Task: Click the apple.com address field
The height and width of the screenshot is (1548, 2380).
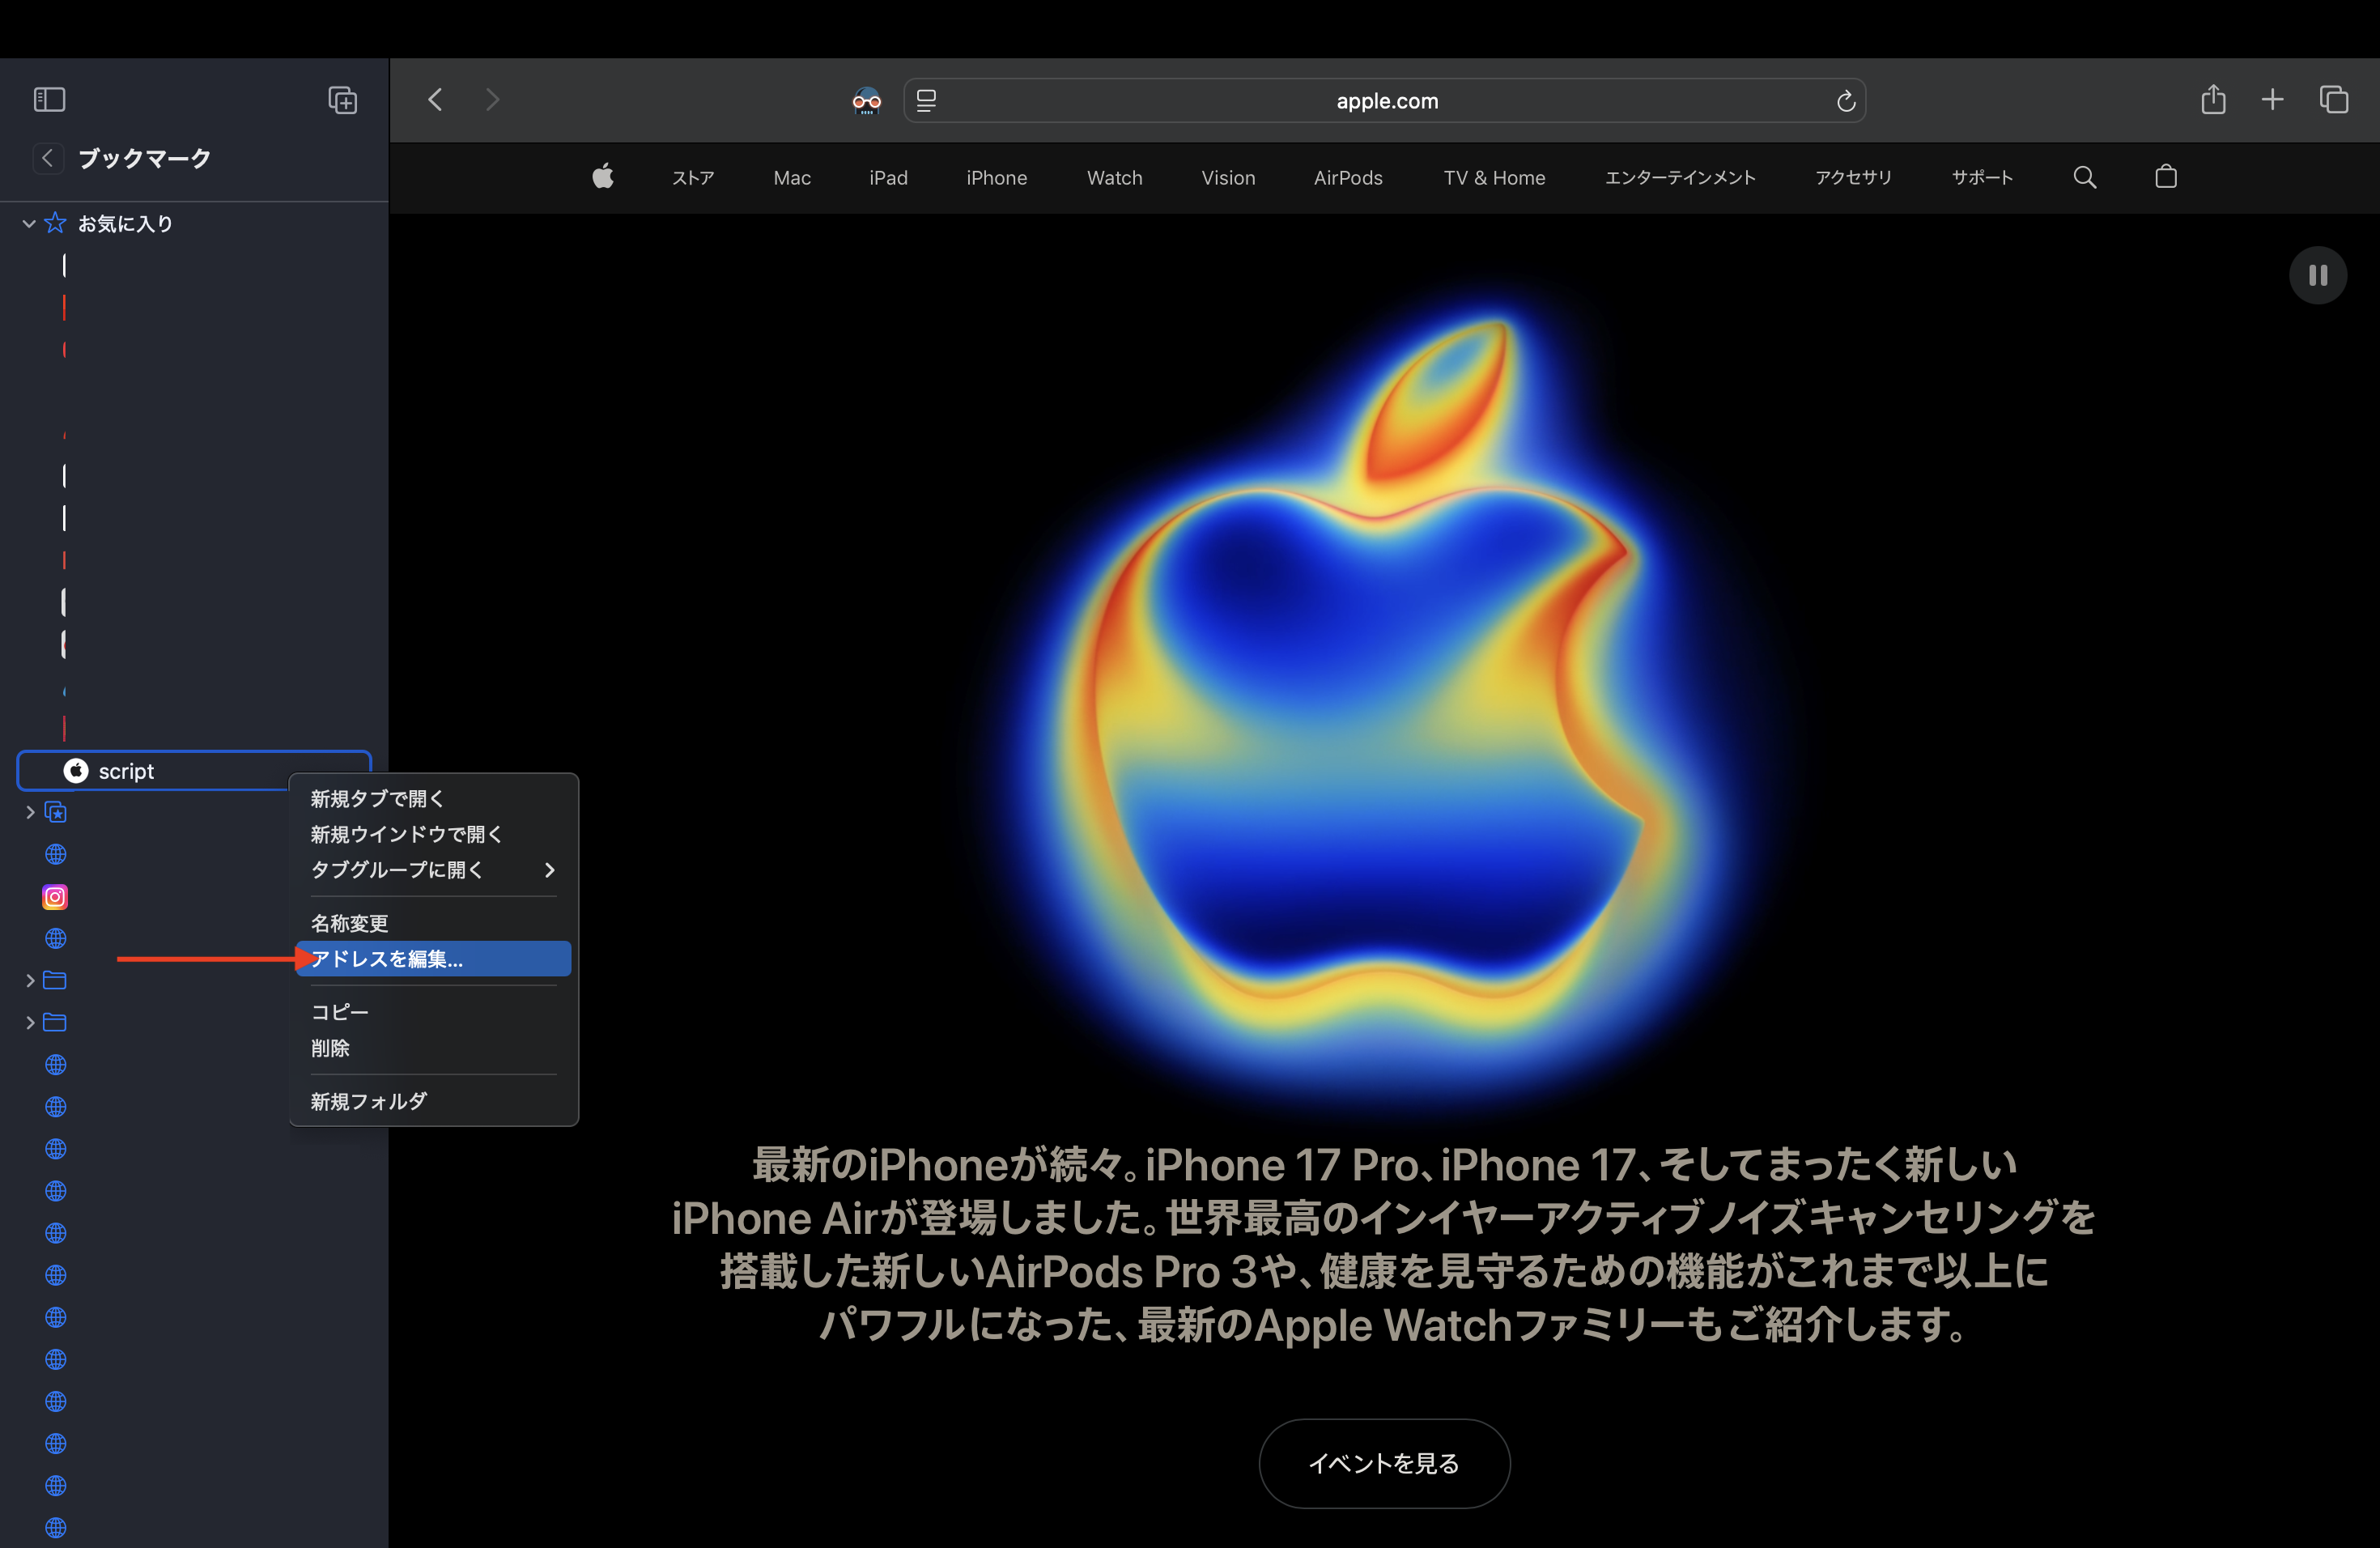Action: pos(1386,101)
